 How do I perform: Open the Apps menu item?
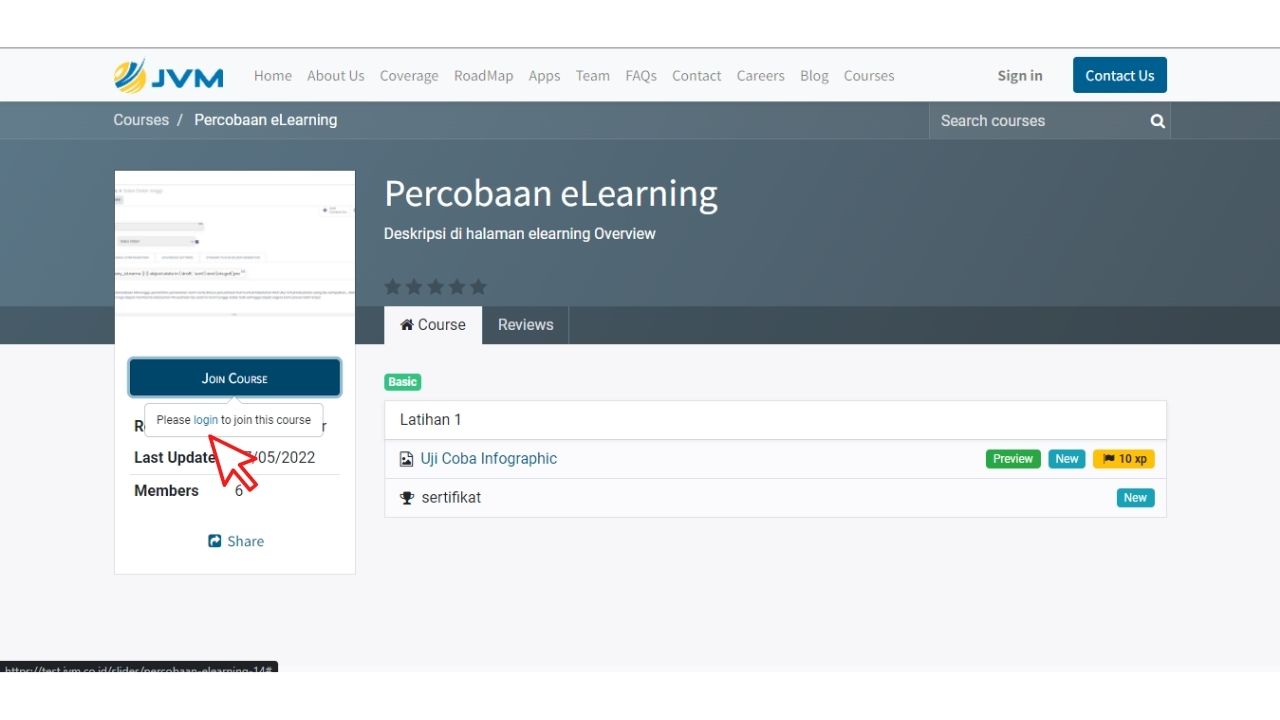click(545, 76)
